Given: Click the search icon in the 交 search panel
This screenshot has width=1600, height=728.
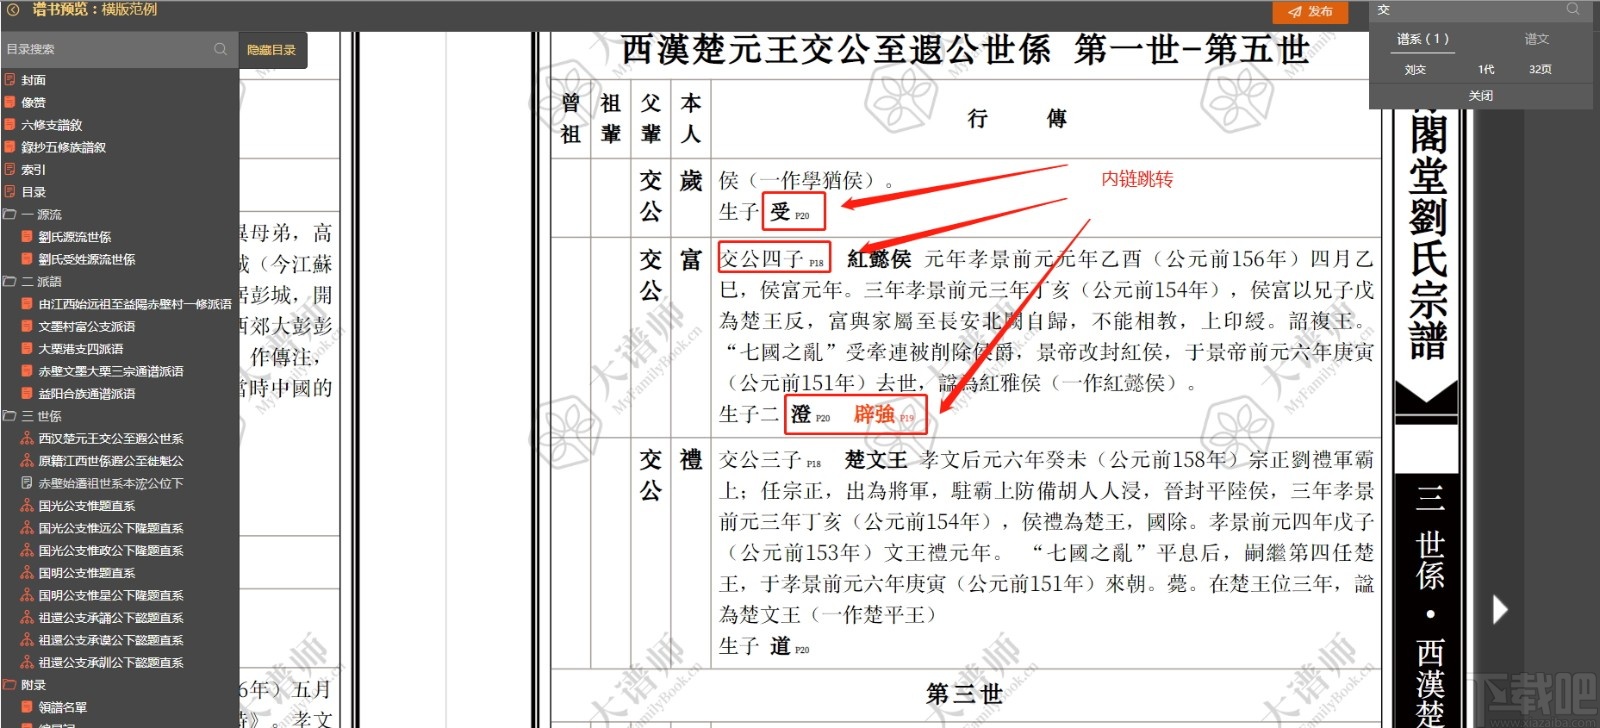Looking at the screenshot, I should 1573,9.
